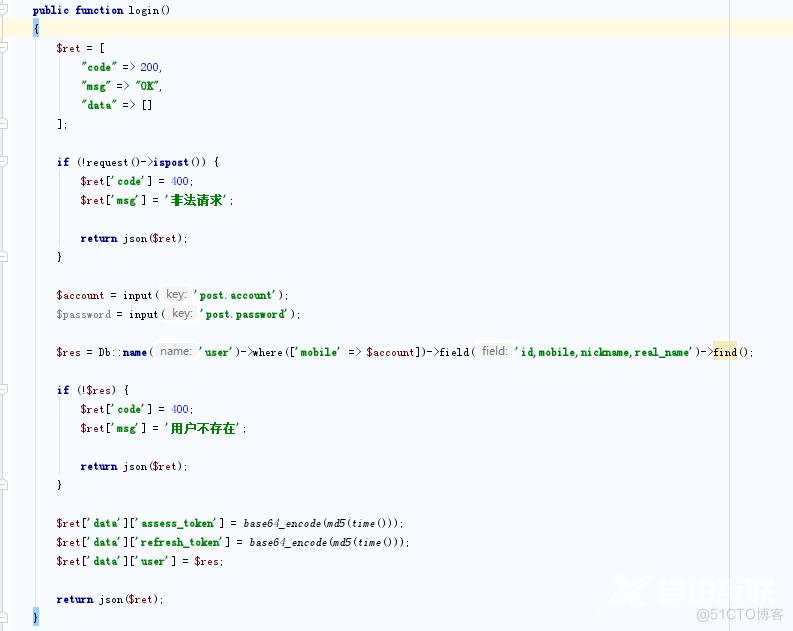This screenshot has width=793, height=631.
Task: Click the highlighted opening brace of login
Action: pyautogui.click(x=36, y=29)
